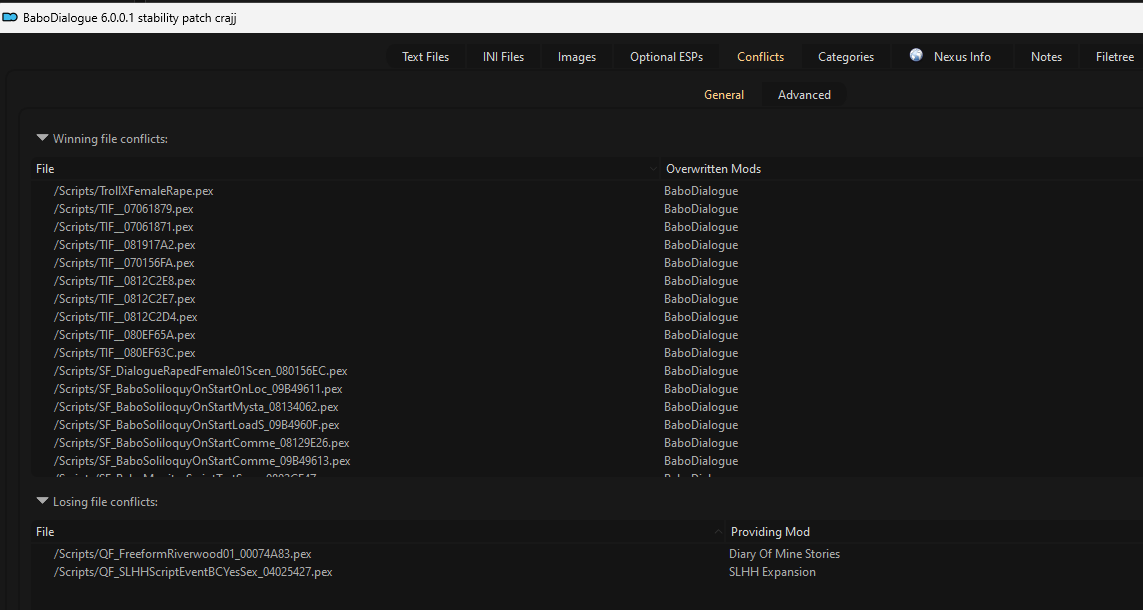This screenshot has width=1143, height=610.
Task: Click the Nexus Info globe icon
Action: tap(916, 55)
